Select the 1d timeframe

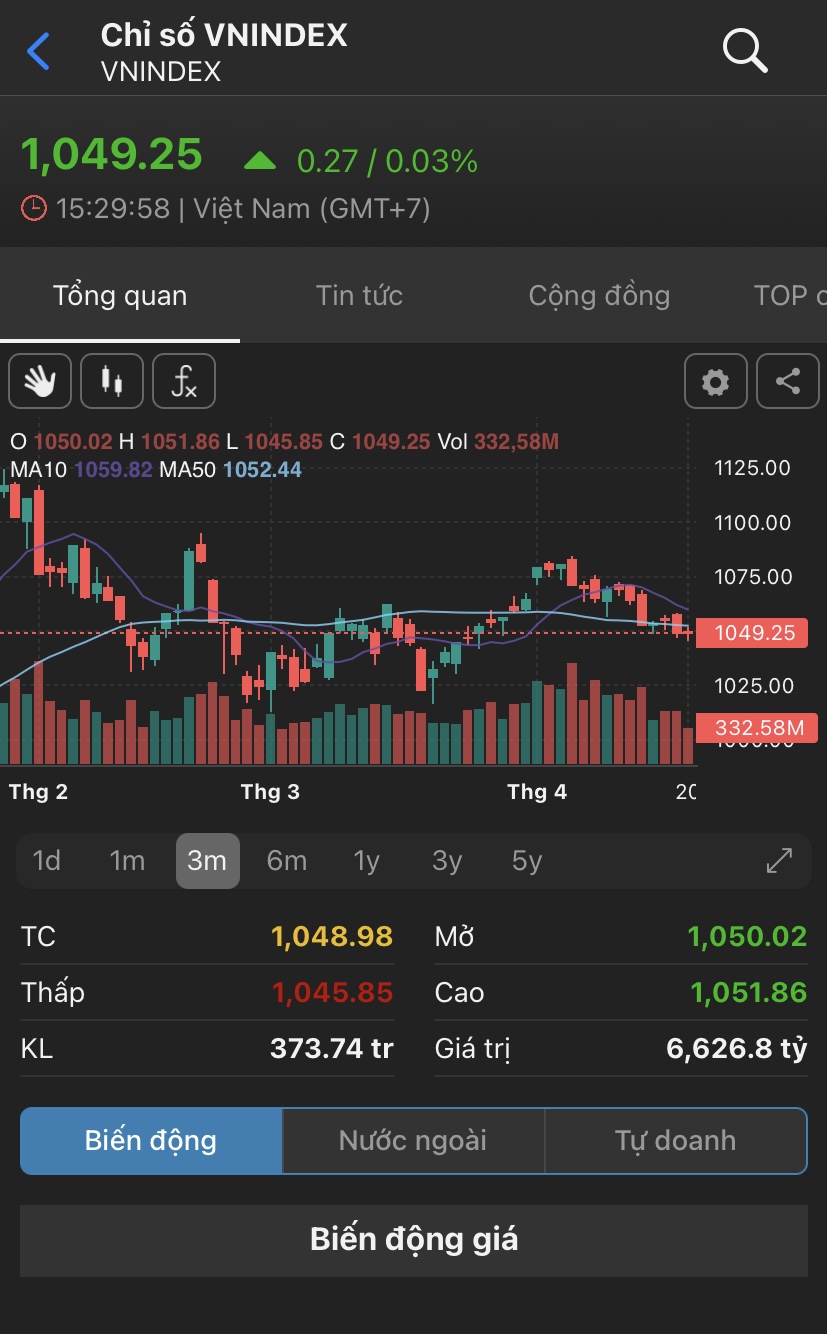(47, 861)
